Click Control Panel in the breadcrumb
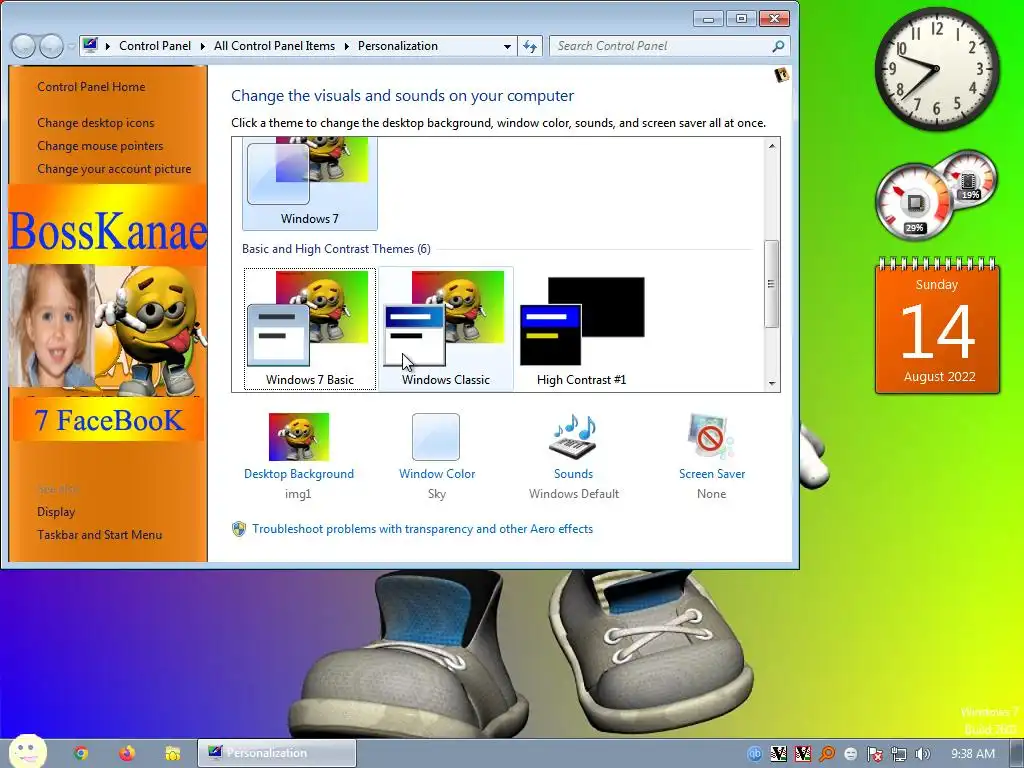This screenshot has width=1024, height=768. [x=155, y=46]
